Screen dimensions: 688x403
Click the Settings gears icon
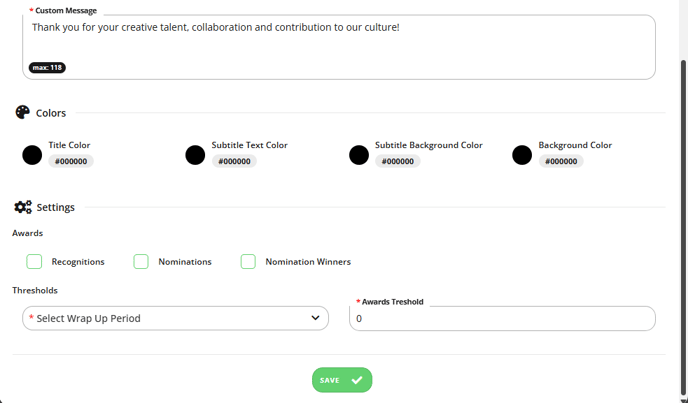click(23, 207)
